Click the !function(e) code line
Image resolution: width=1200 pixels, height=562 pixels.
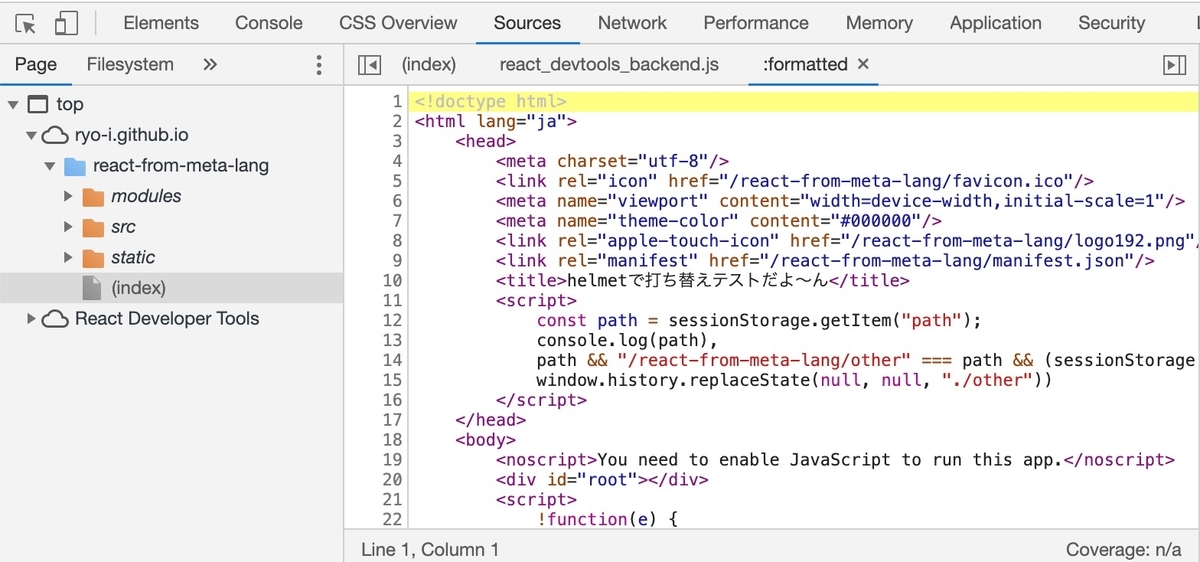608,519
